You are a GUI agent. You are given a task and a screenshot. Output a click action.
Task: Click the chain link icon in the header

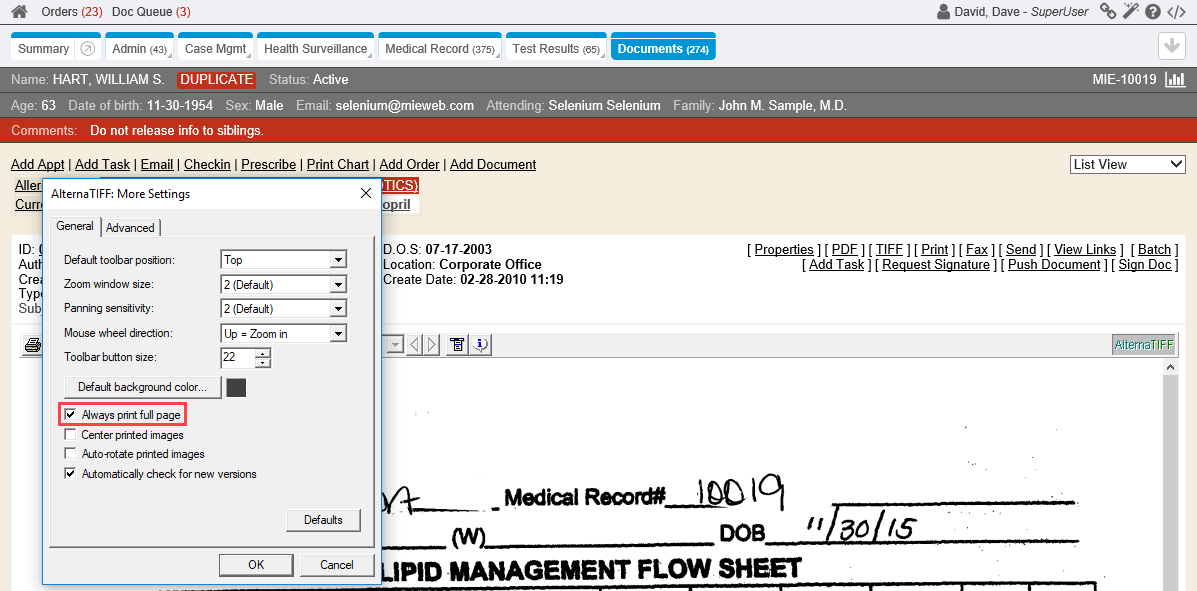click(x=1108, y=12)
